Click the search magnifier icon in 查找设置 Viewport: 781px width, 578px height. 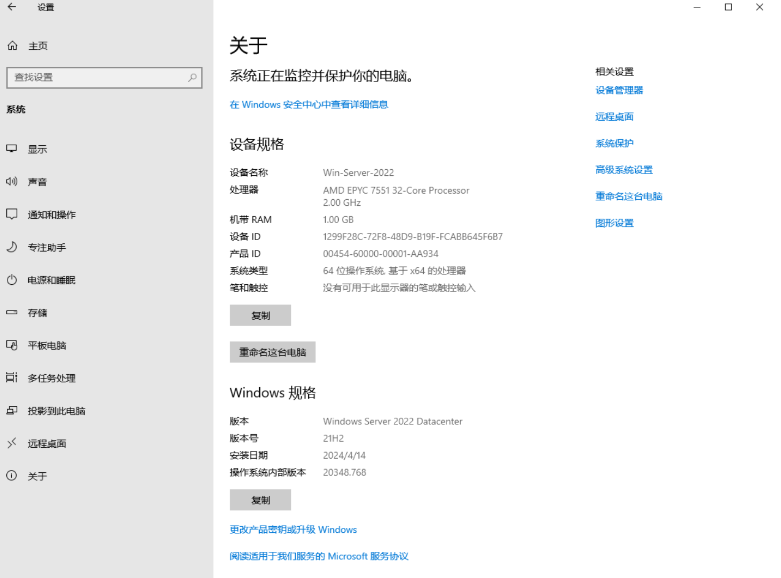(193, 77)
